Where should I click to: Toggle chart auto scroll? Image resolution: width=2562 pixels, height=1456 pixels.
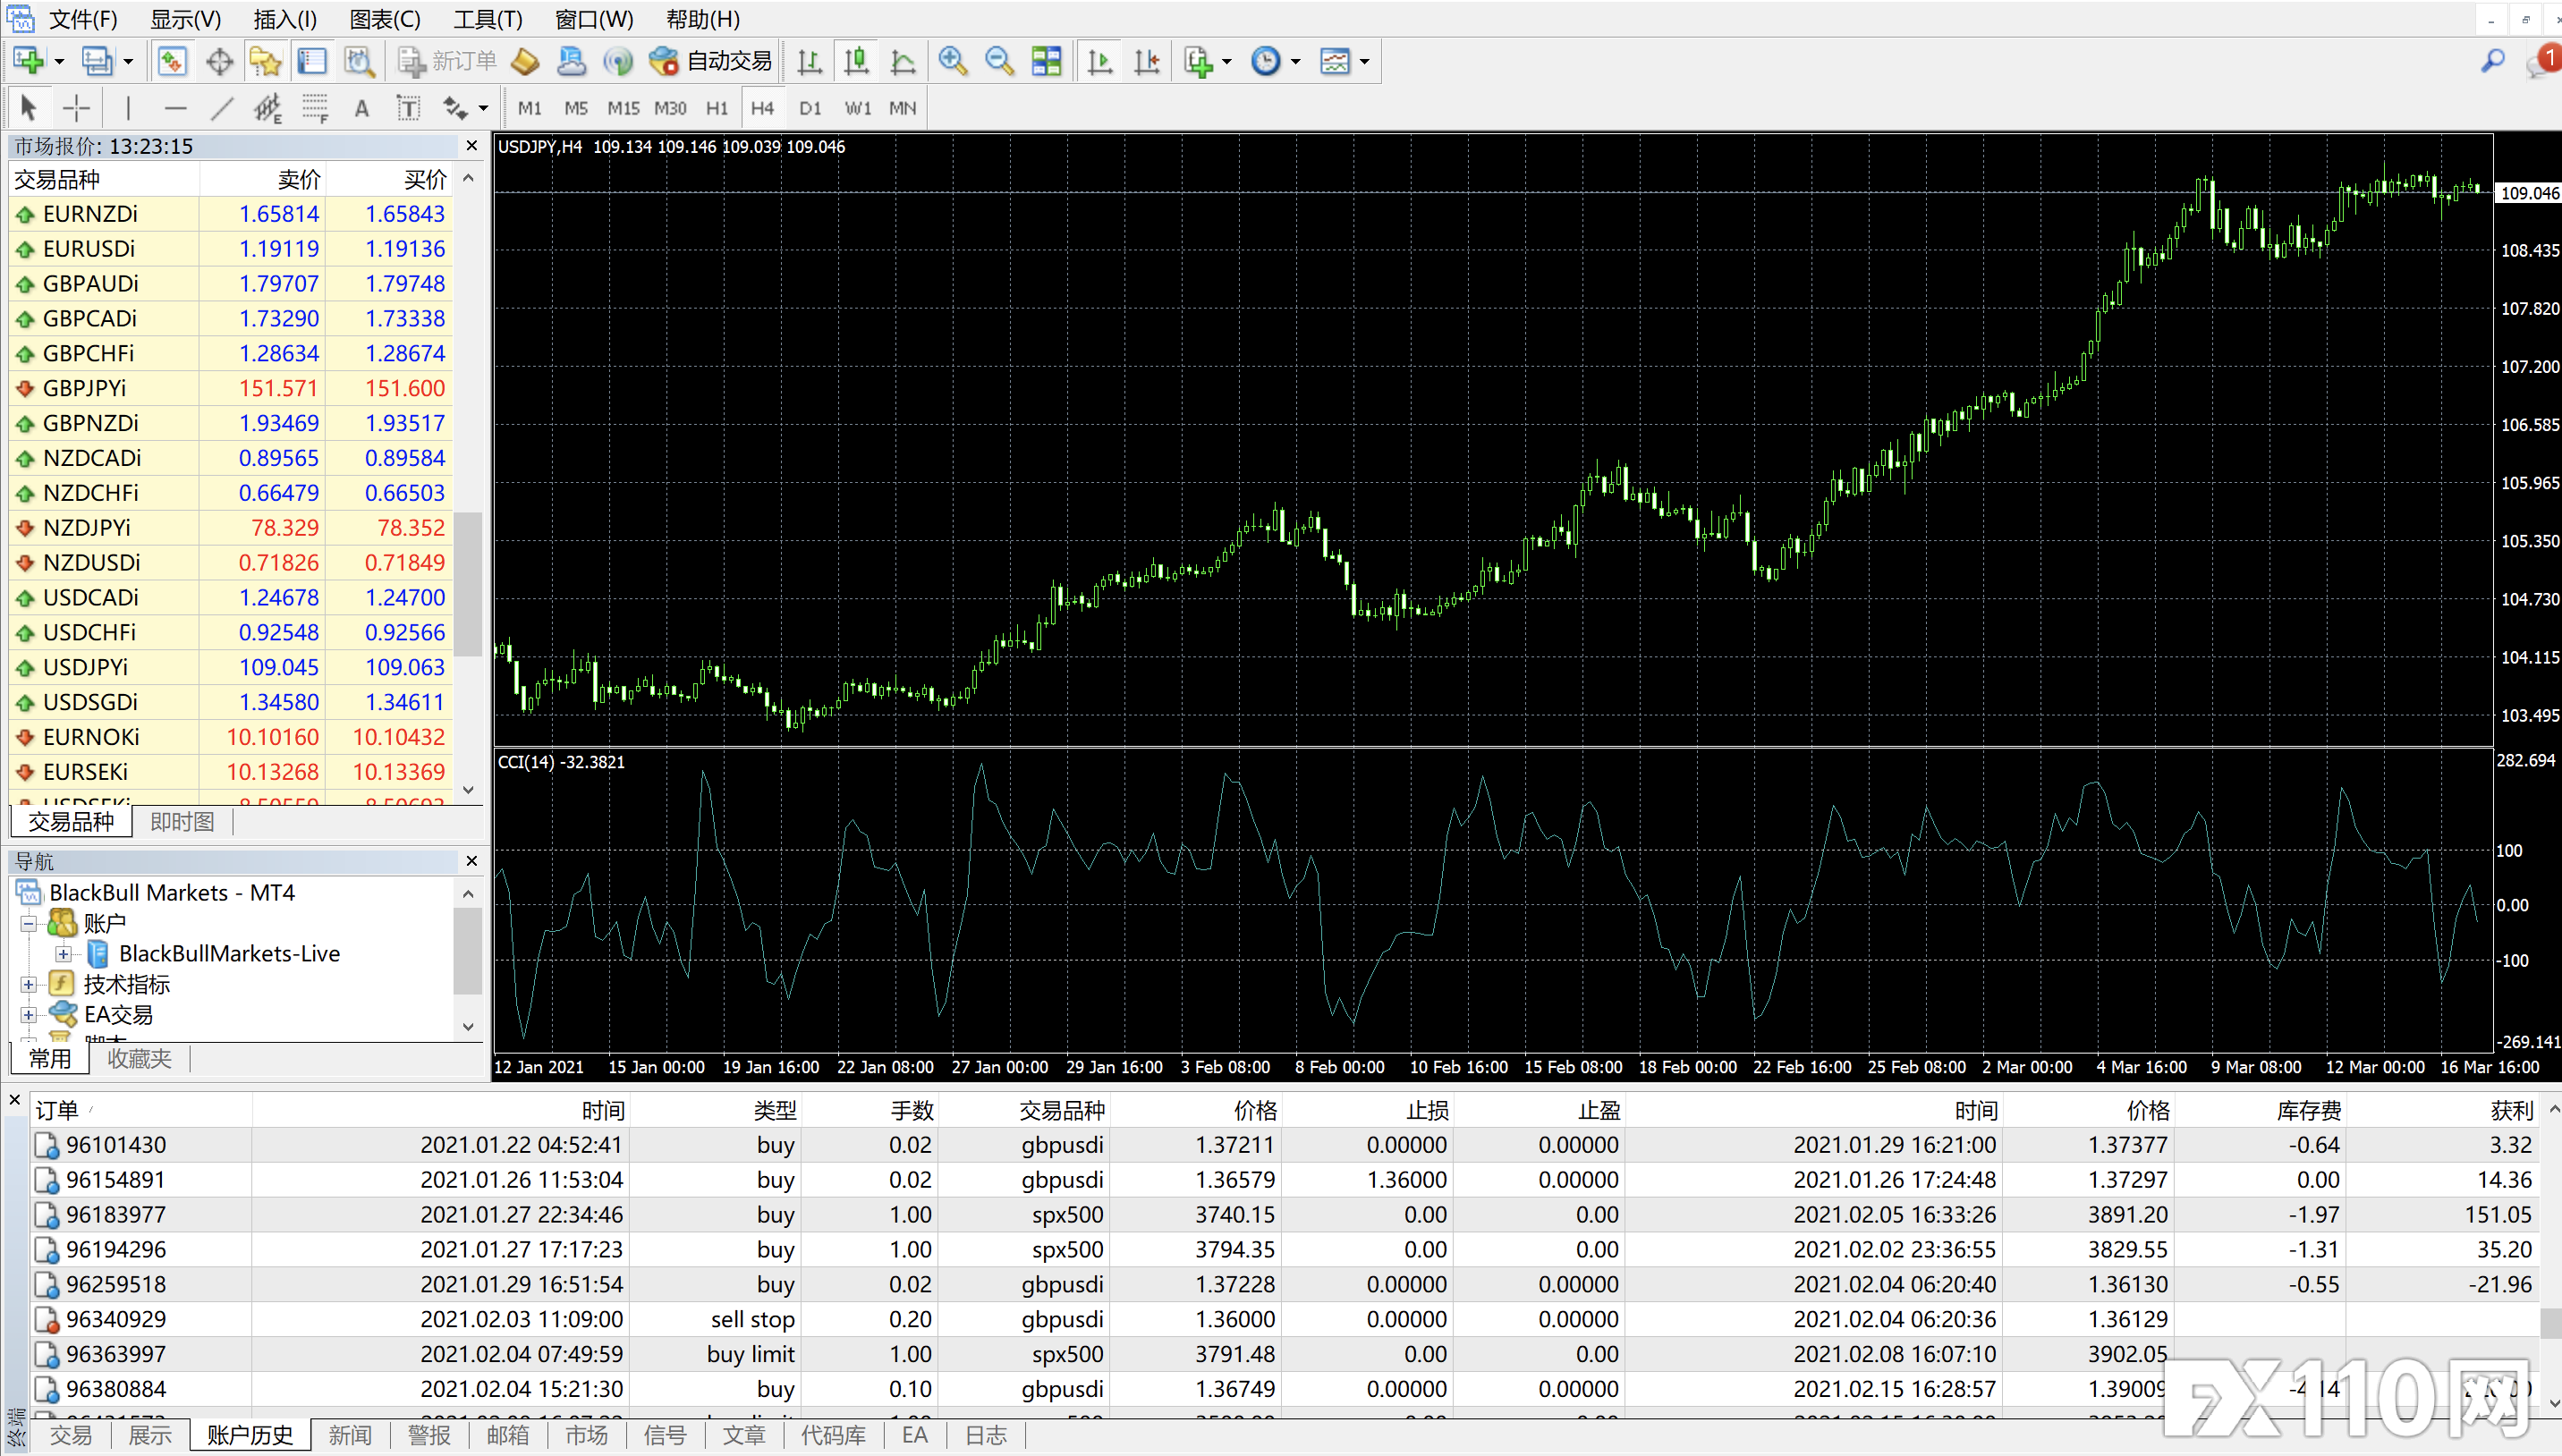pyautogui.click(x=1100, y=61)
